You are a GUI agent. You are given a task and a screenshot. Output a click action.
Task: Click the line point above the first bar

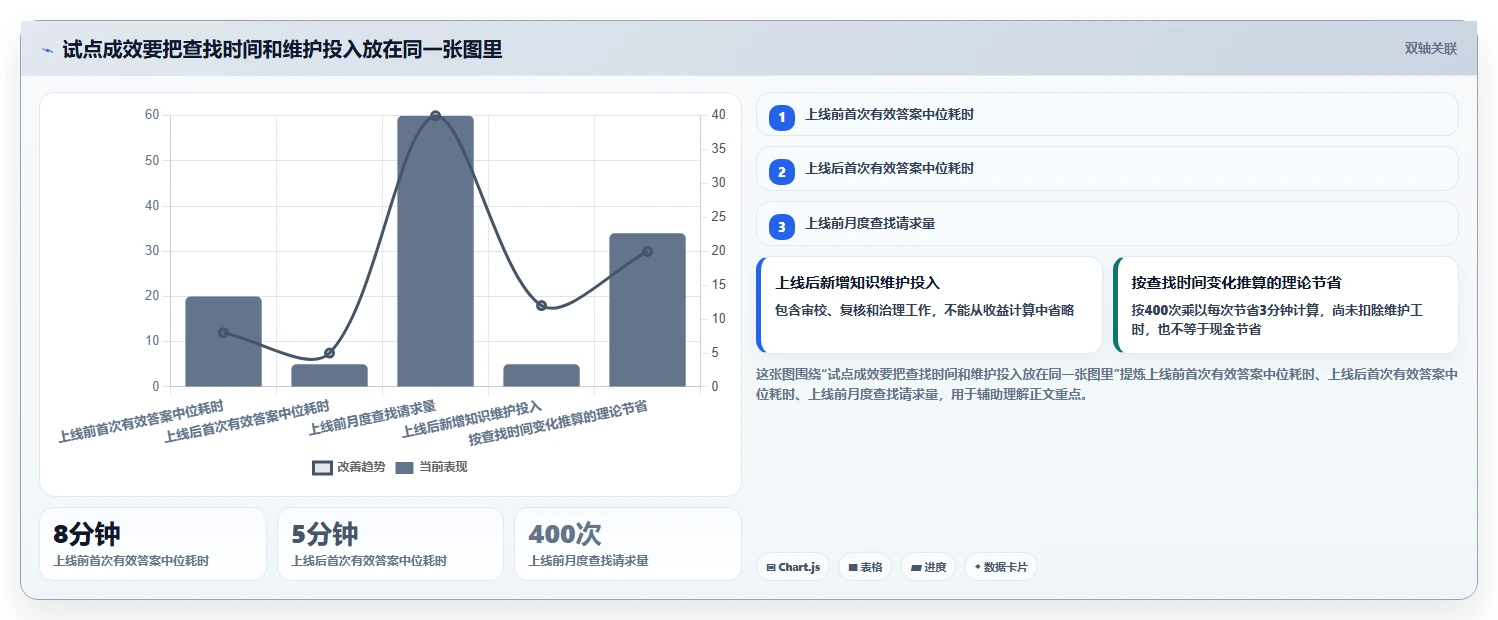pyautogui.click(x=223, y=333)
